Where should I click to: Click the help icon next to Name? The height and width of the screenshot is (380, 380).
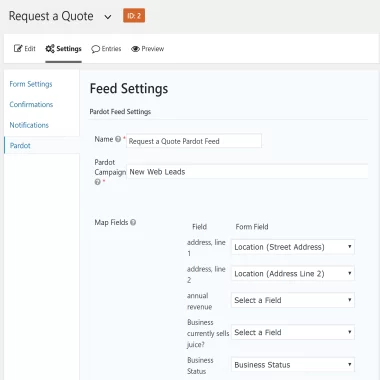(118, 139)
